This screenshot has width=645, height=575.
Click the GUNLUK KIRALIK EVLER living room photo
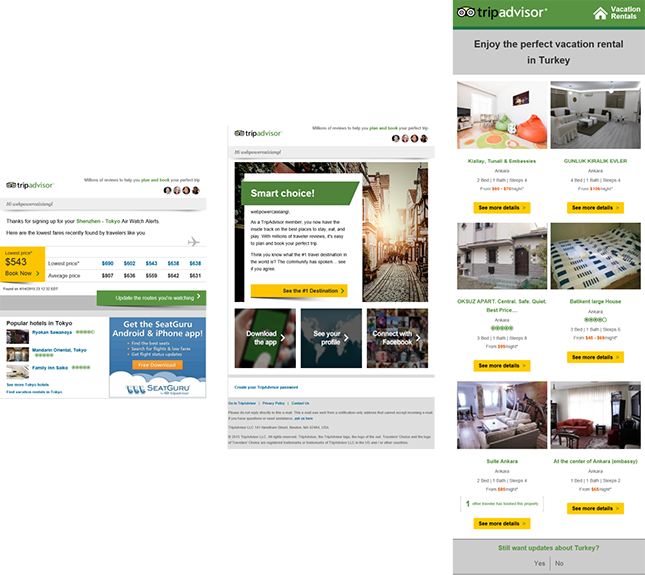pyautogui.click(x=595, y=115)
